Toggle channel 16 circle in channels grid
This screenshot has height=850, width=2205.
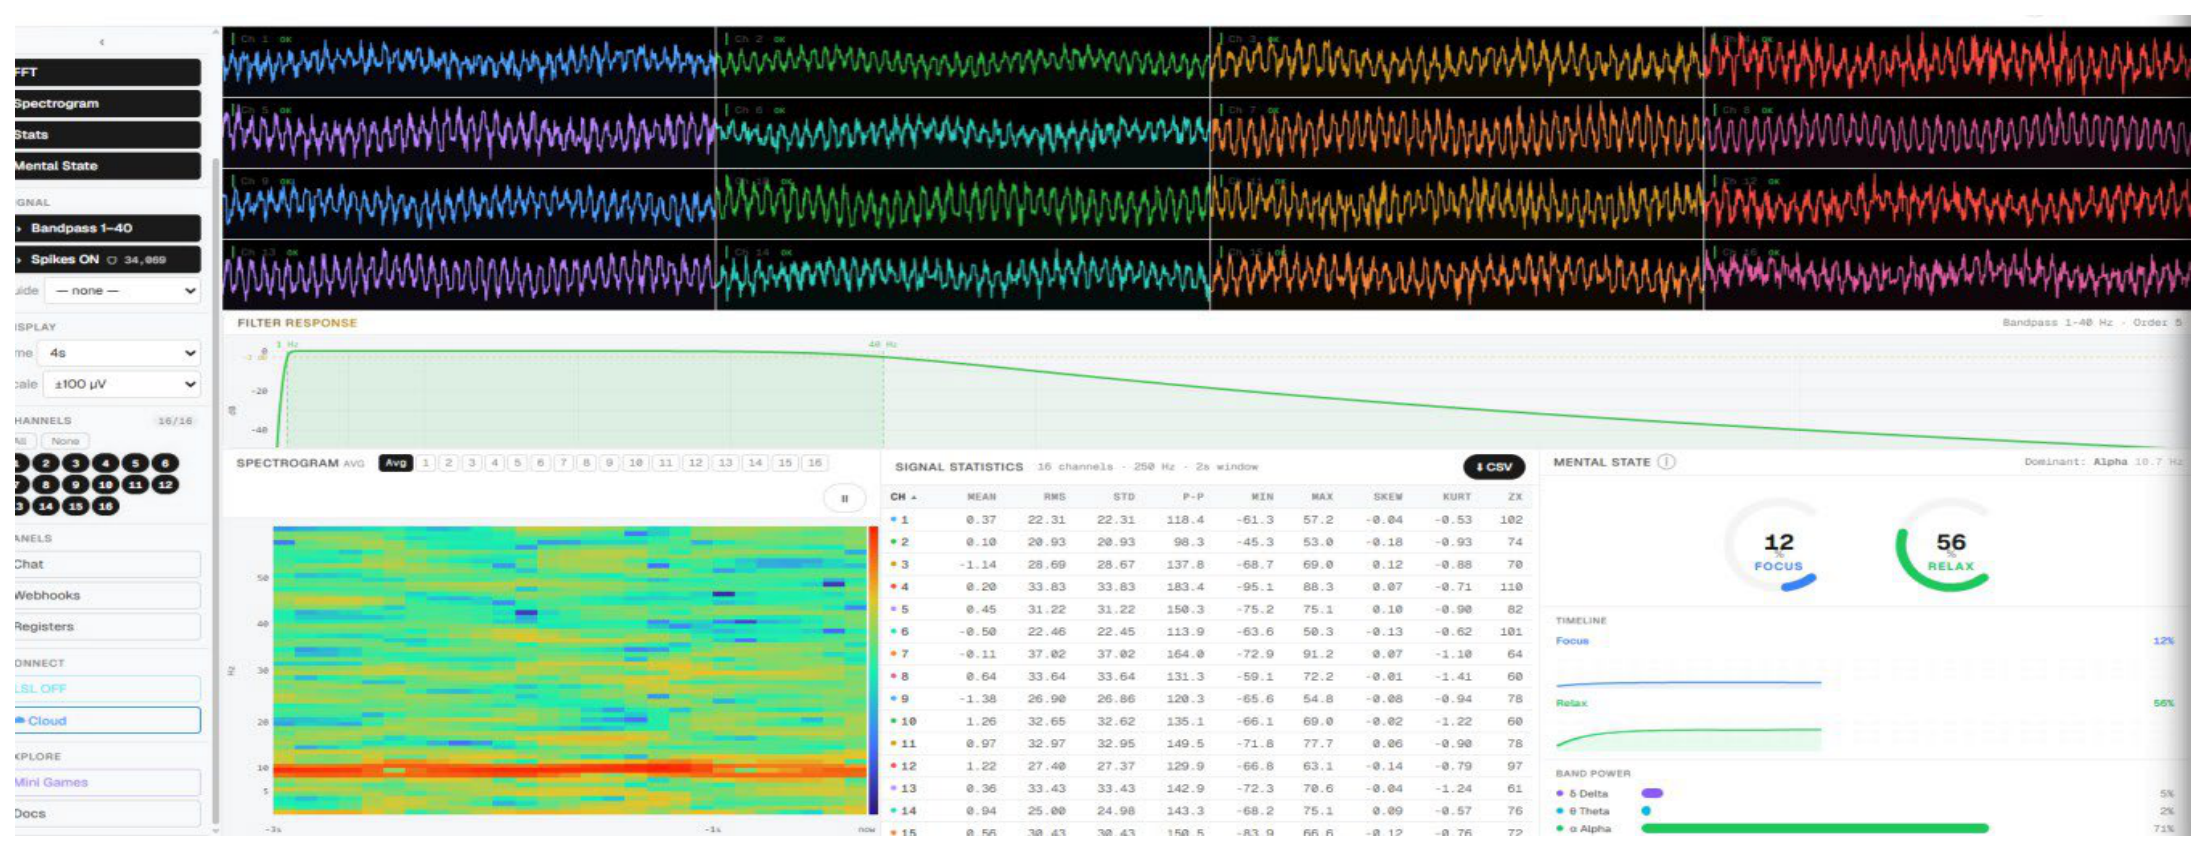pos(106,506)
